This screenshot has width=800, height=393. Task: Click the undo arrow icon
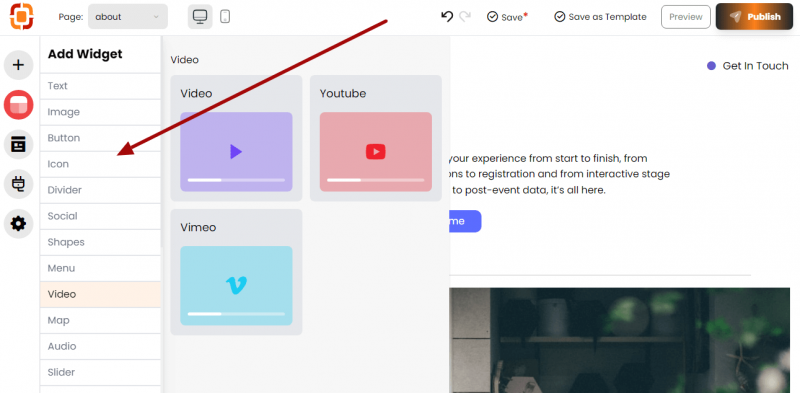(x=447, y=16)
